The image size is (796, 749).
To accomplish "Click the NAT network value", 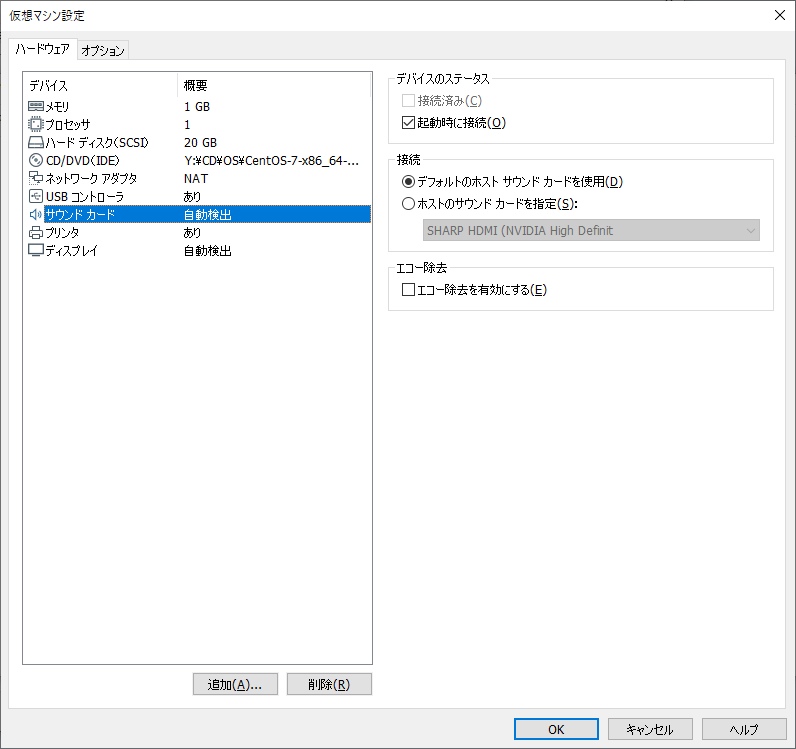I will click(196, 179).
